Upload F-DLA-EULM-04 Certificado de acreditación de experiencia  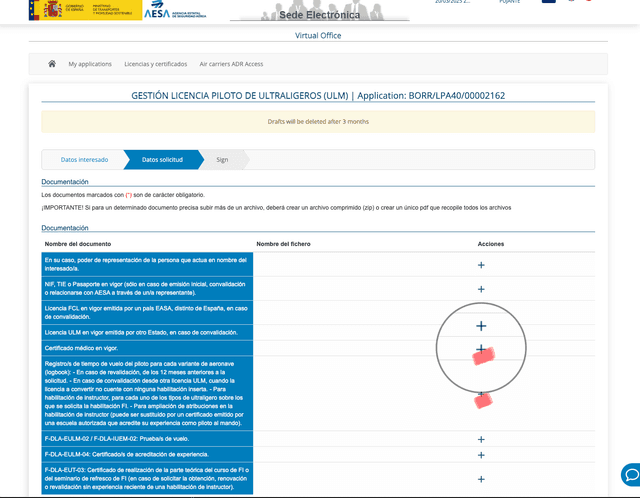481,455
